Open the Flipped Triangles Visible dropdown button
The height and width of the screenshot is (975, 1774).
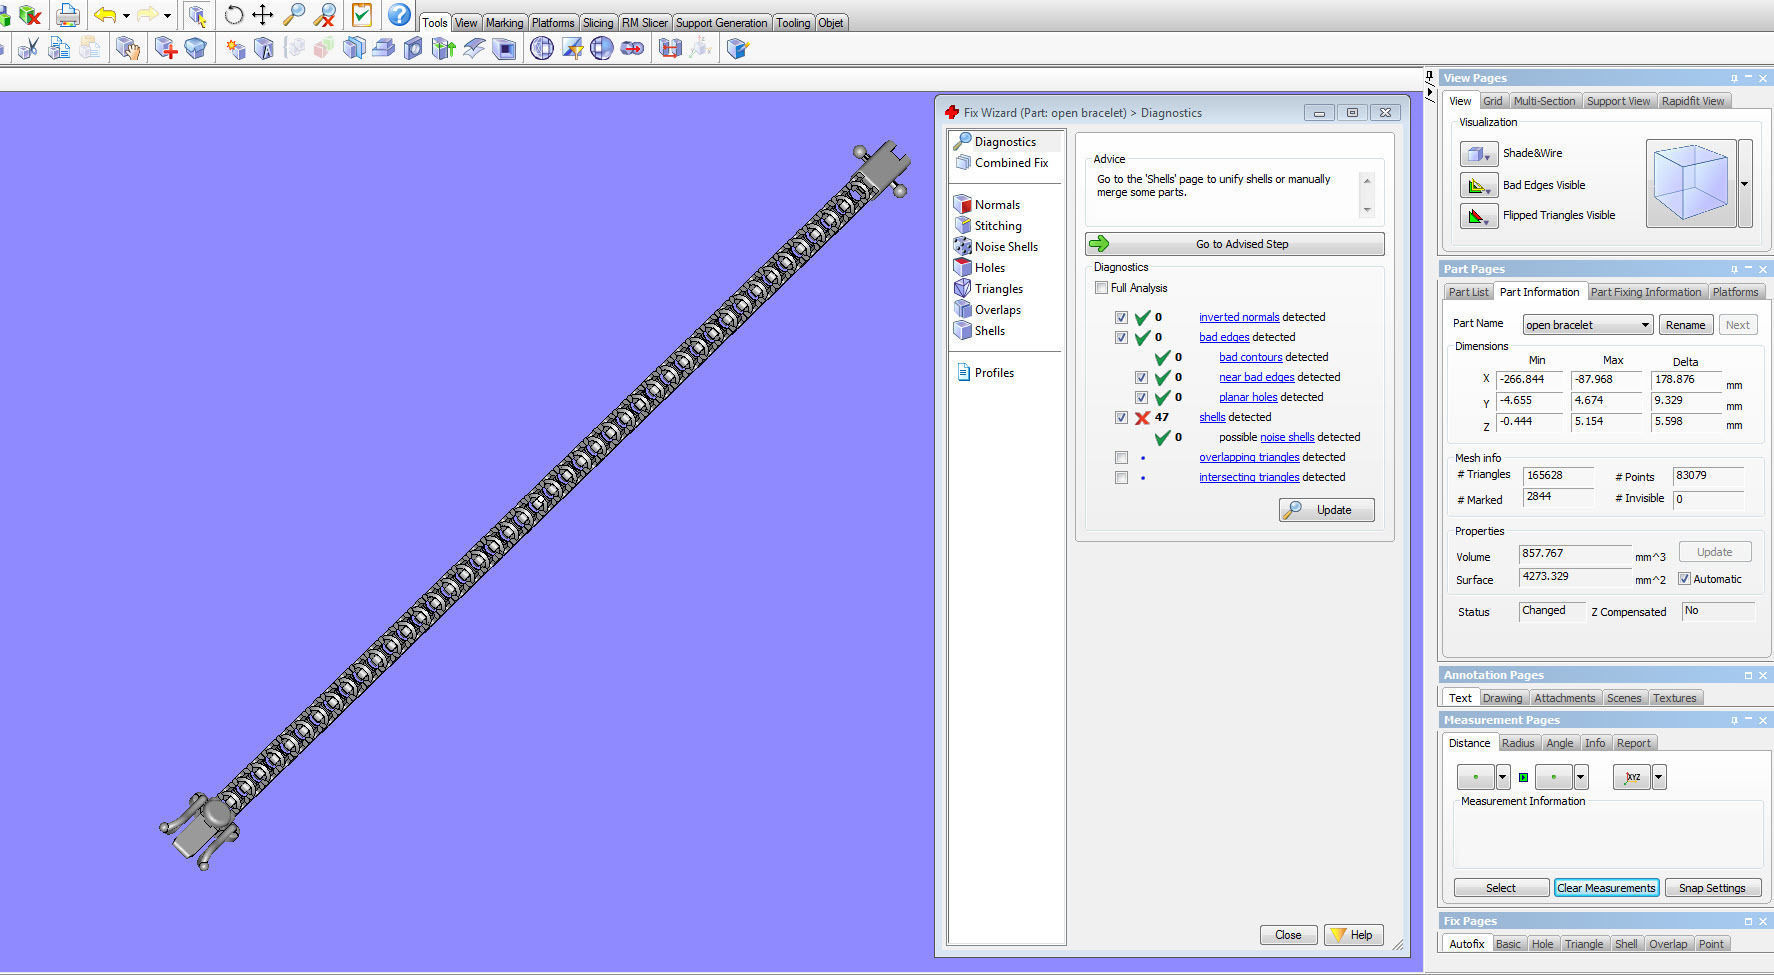(1479, 215)
